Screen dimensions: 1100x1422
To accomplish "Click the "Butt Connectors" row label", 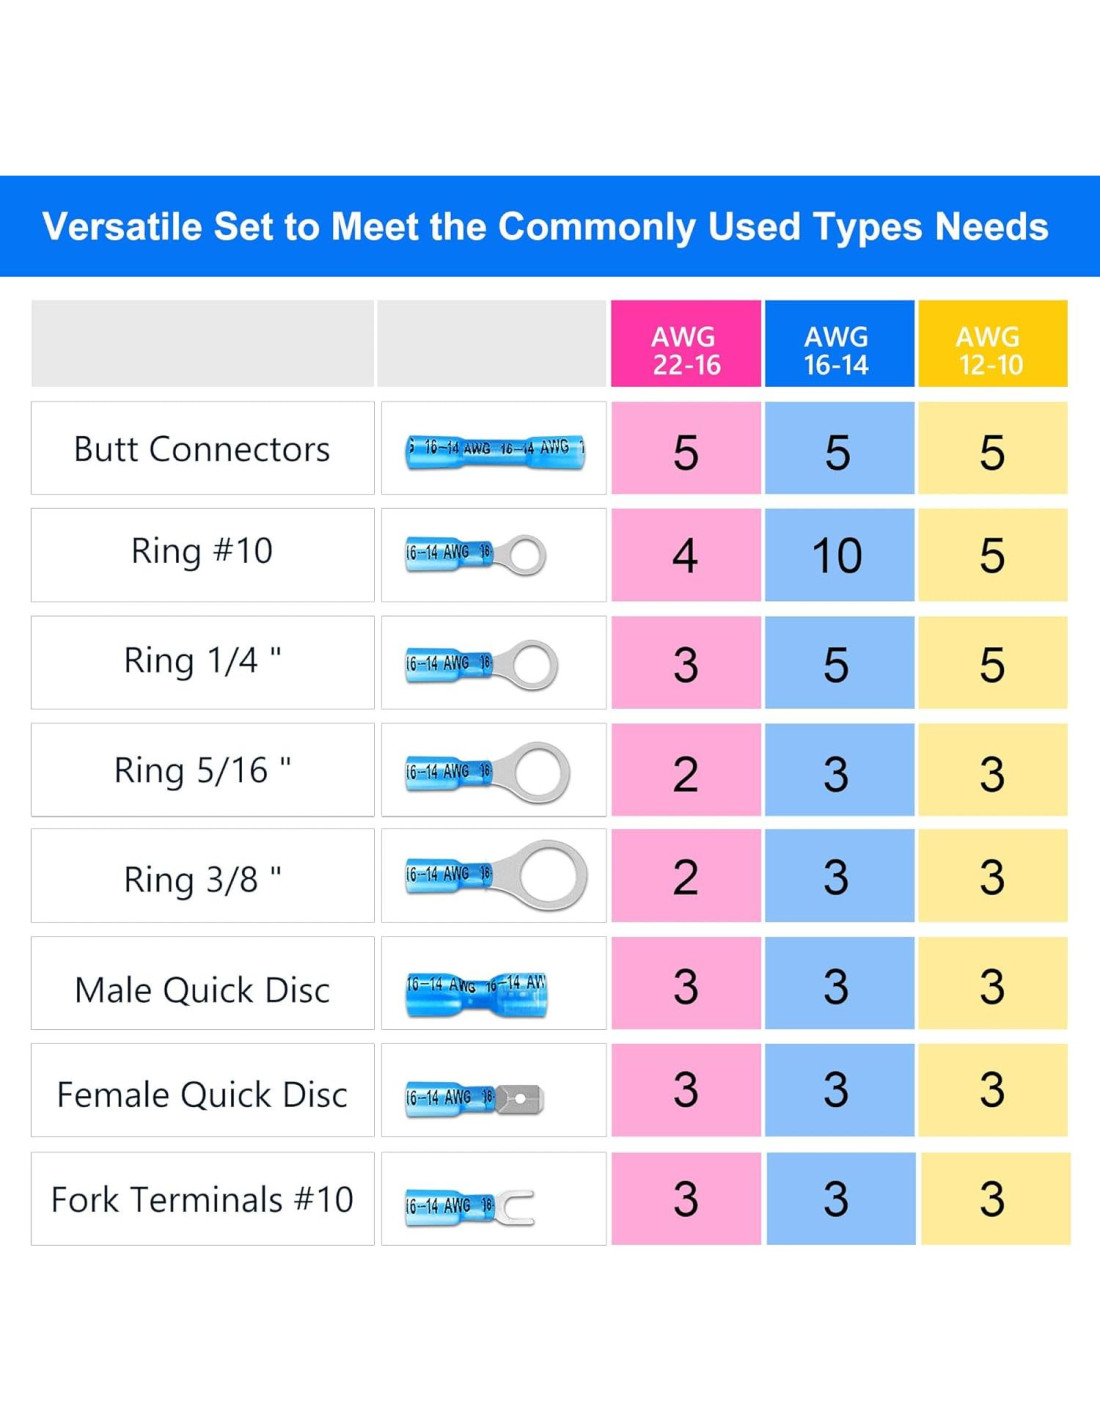I will [x=202, y=449].
